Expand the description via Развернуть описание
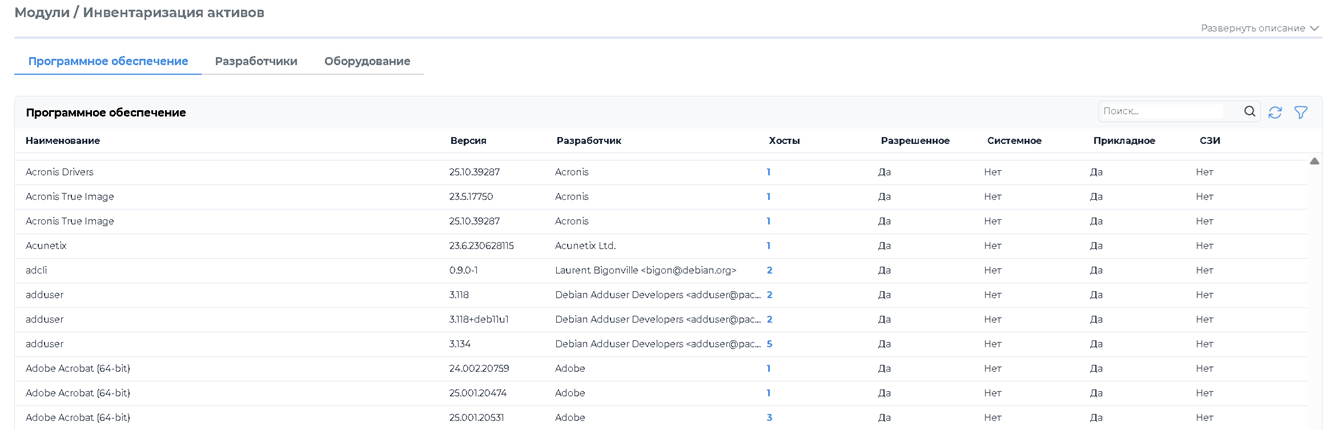 (x=1259, y=28)
